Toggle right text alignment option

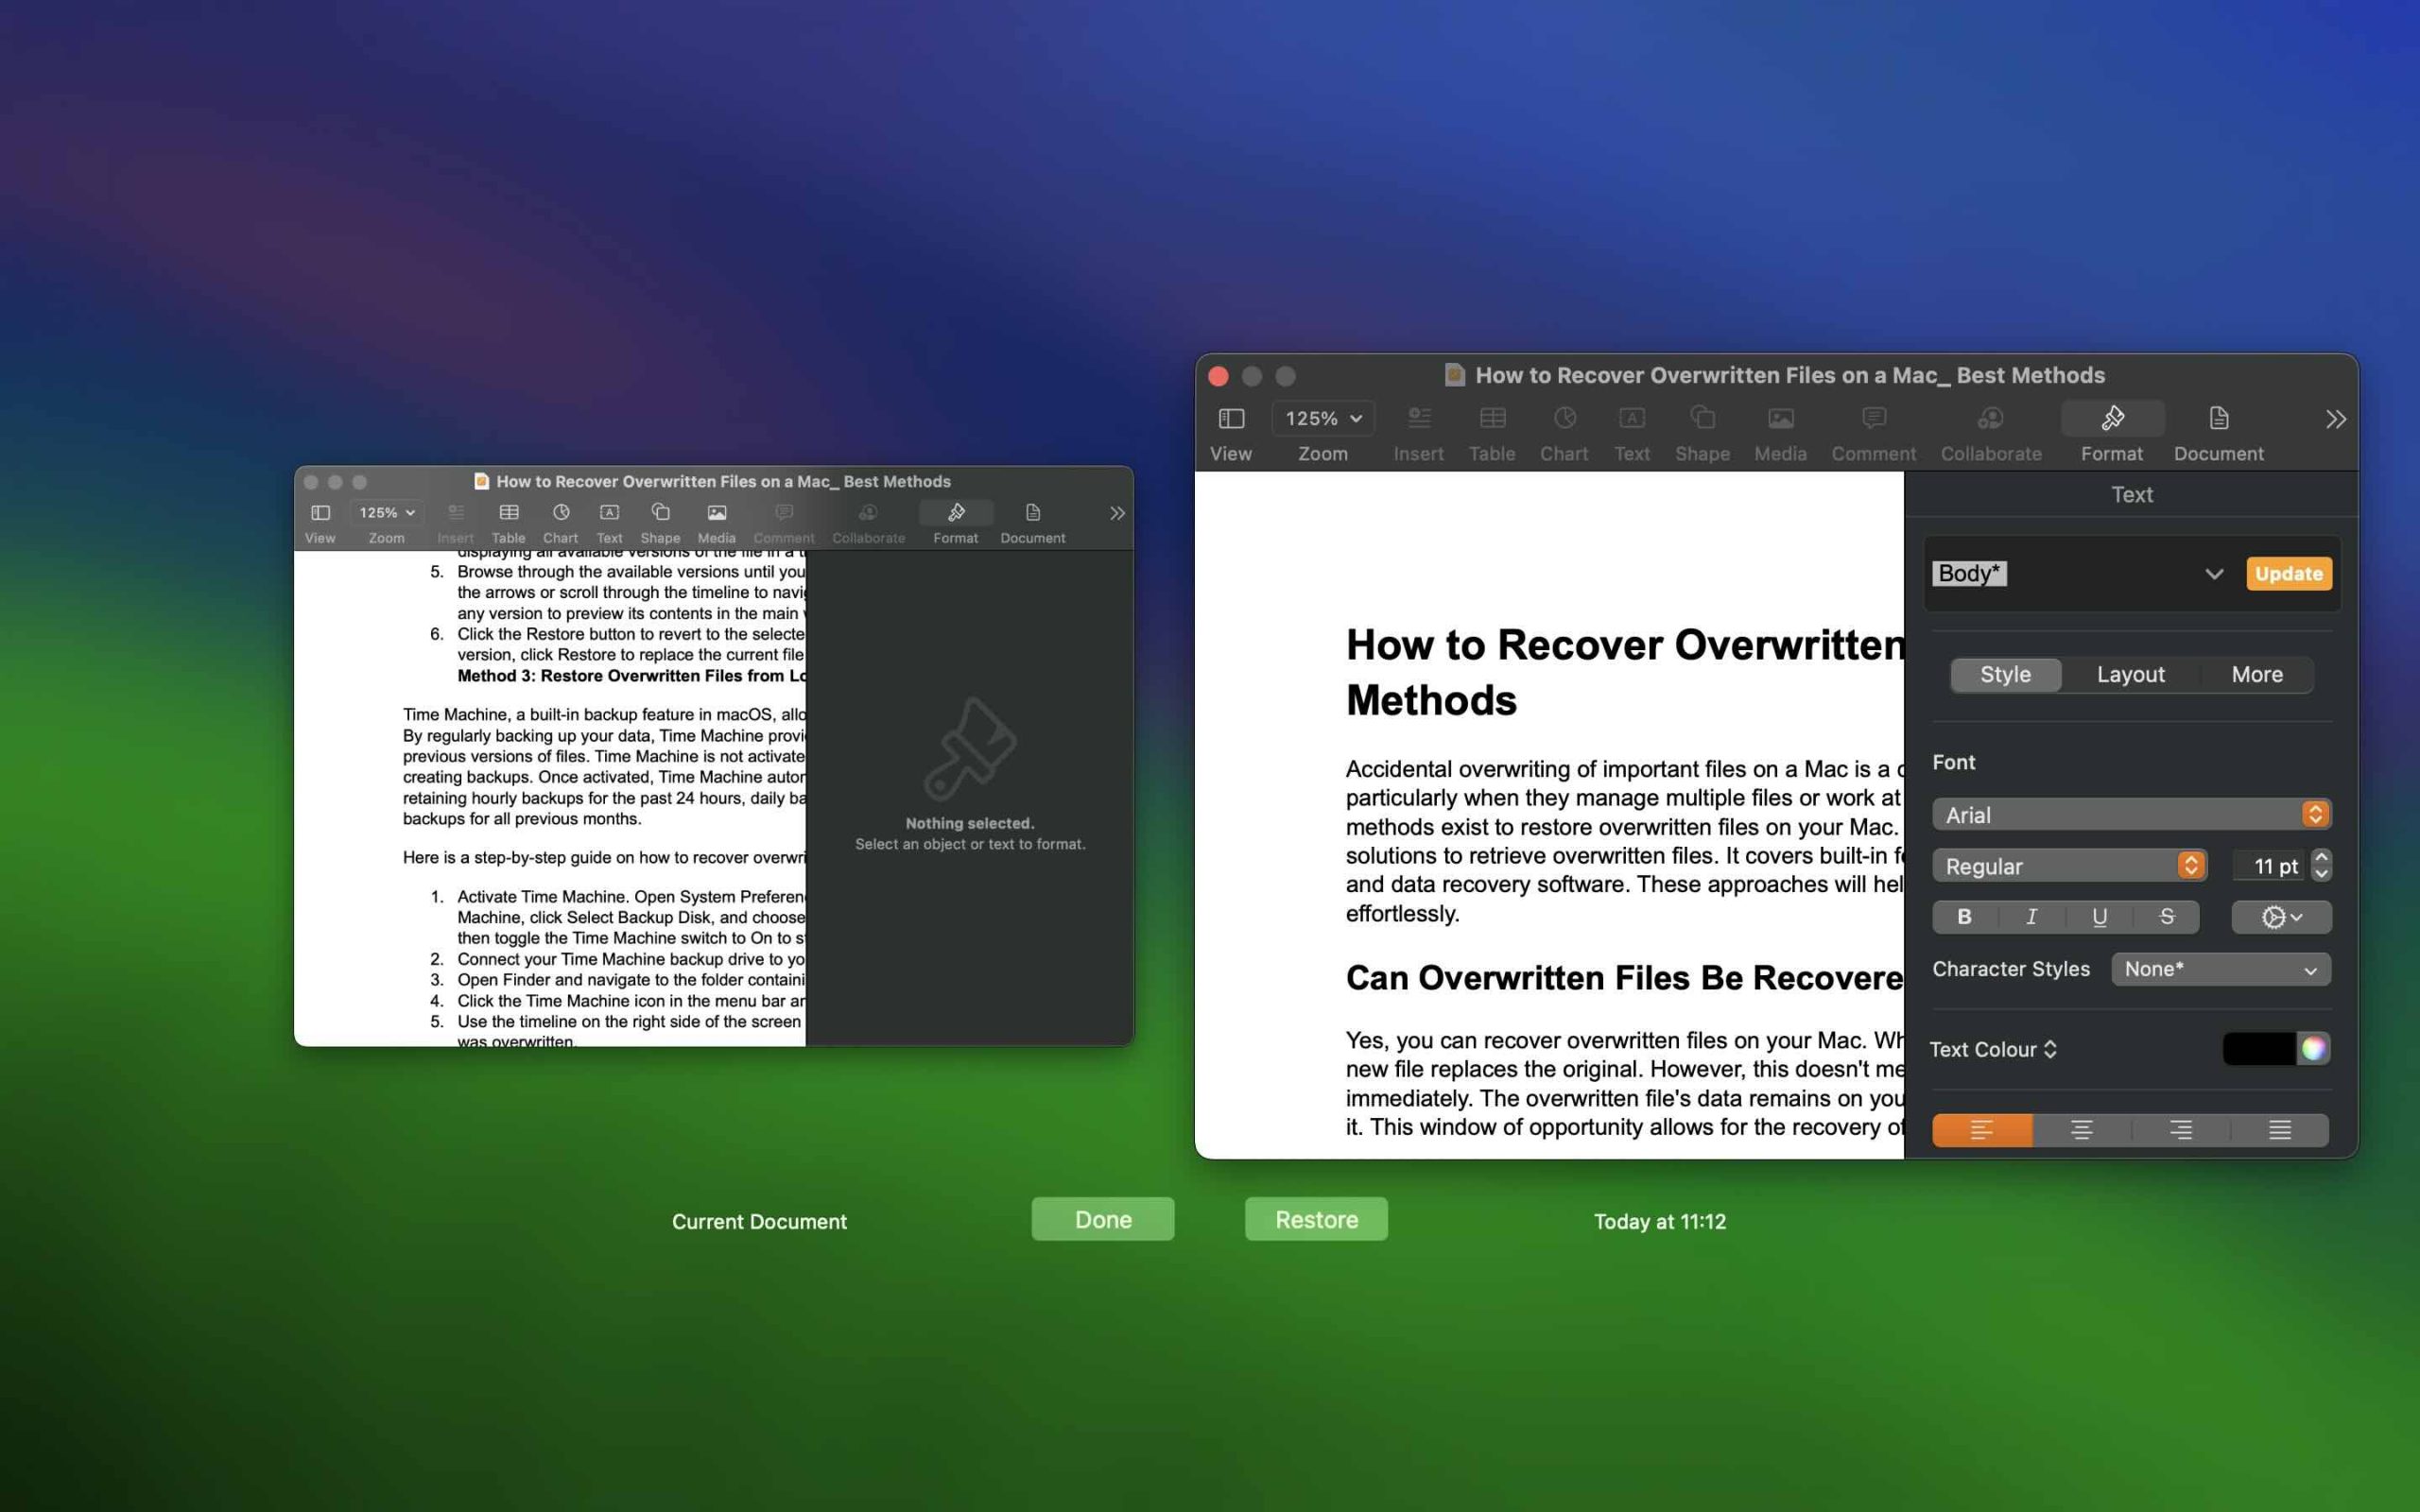[x=2182, y=1130]
